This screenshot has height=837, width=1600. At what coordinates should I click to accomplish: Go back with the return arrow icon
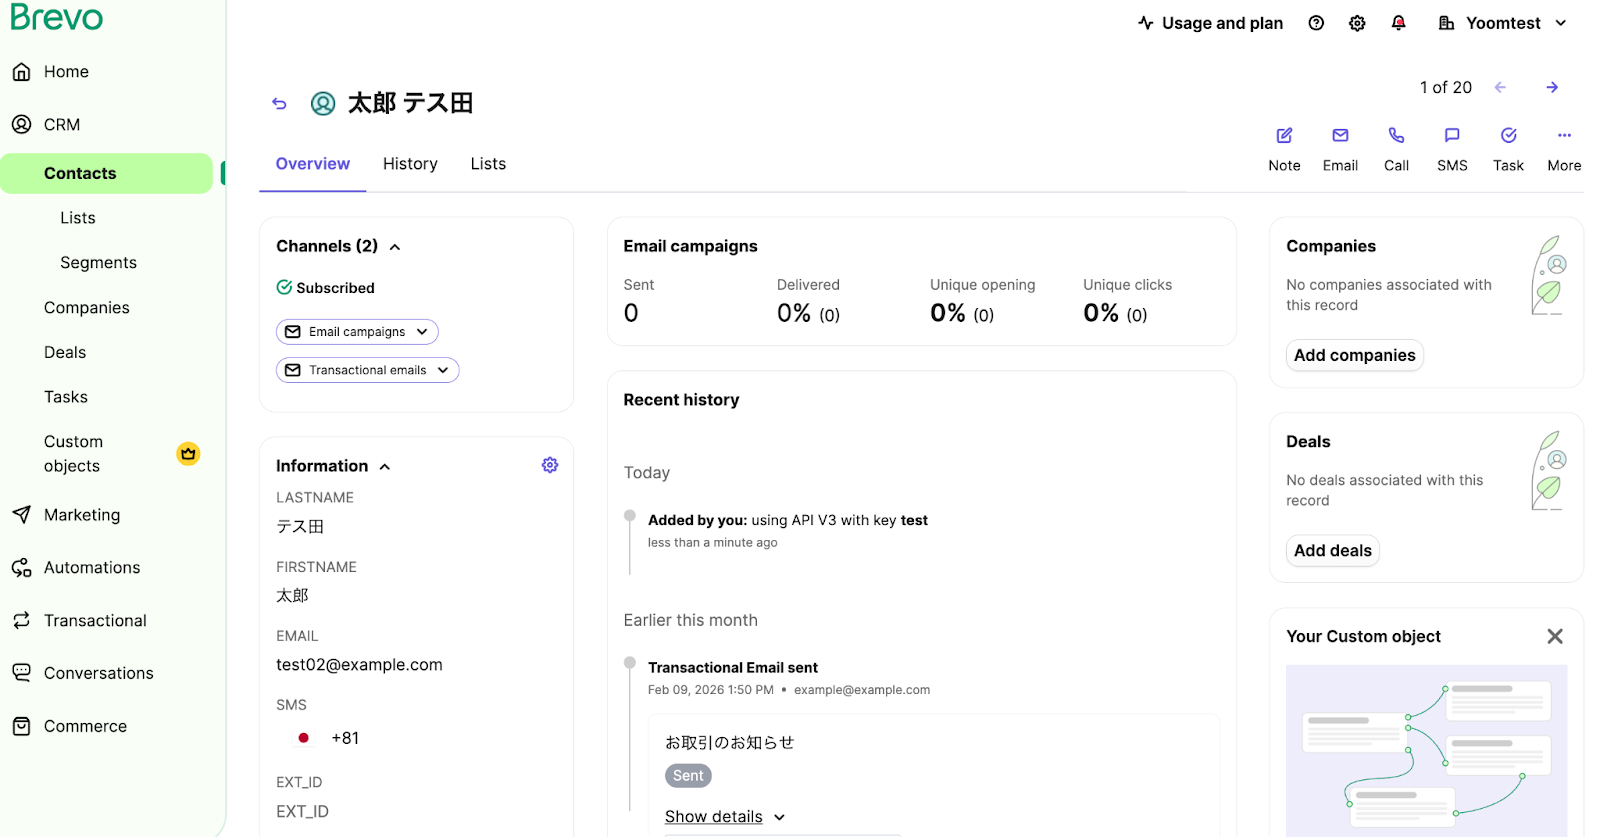coord(279,103)
